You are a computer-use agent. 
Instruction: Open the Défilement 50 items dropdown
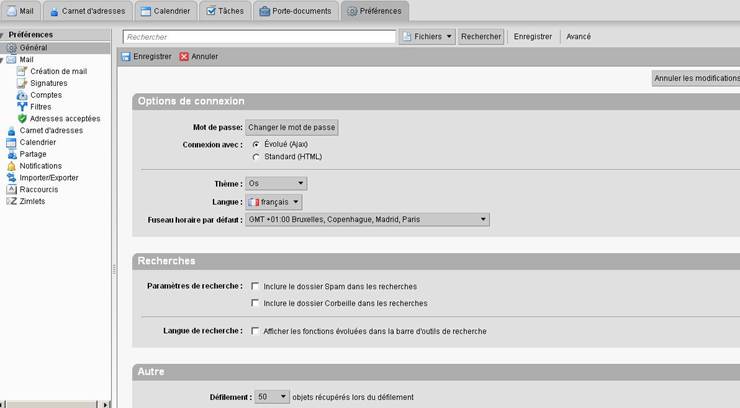(x=272, y=397)
